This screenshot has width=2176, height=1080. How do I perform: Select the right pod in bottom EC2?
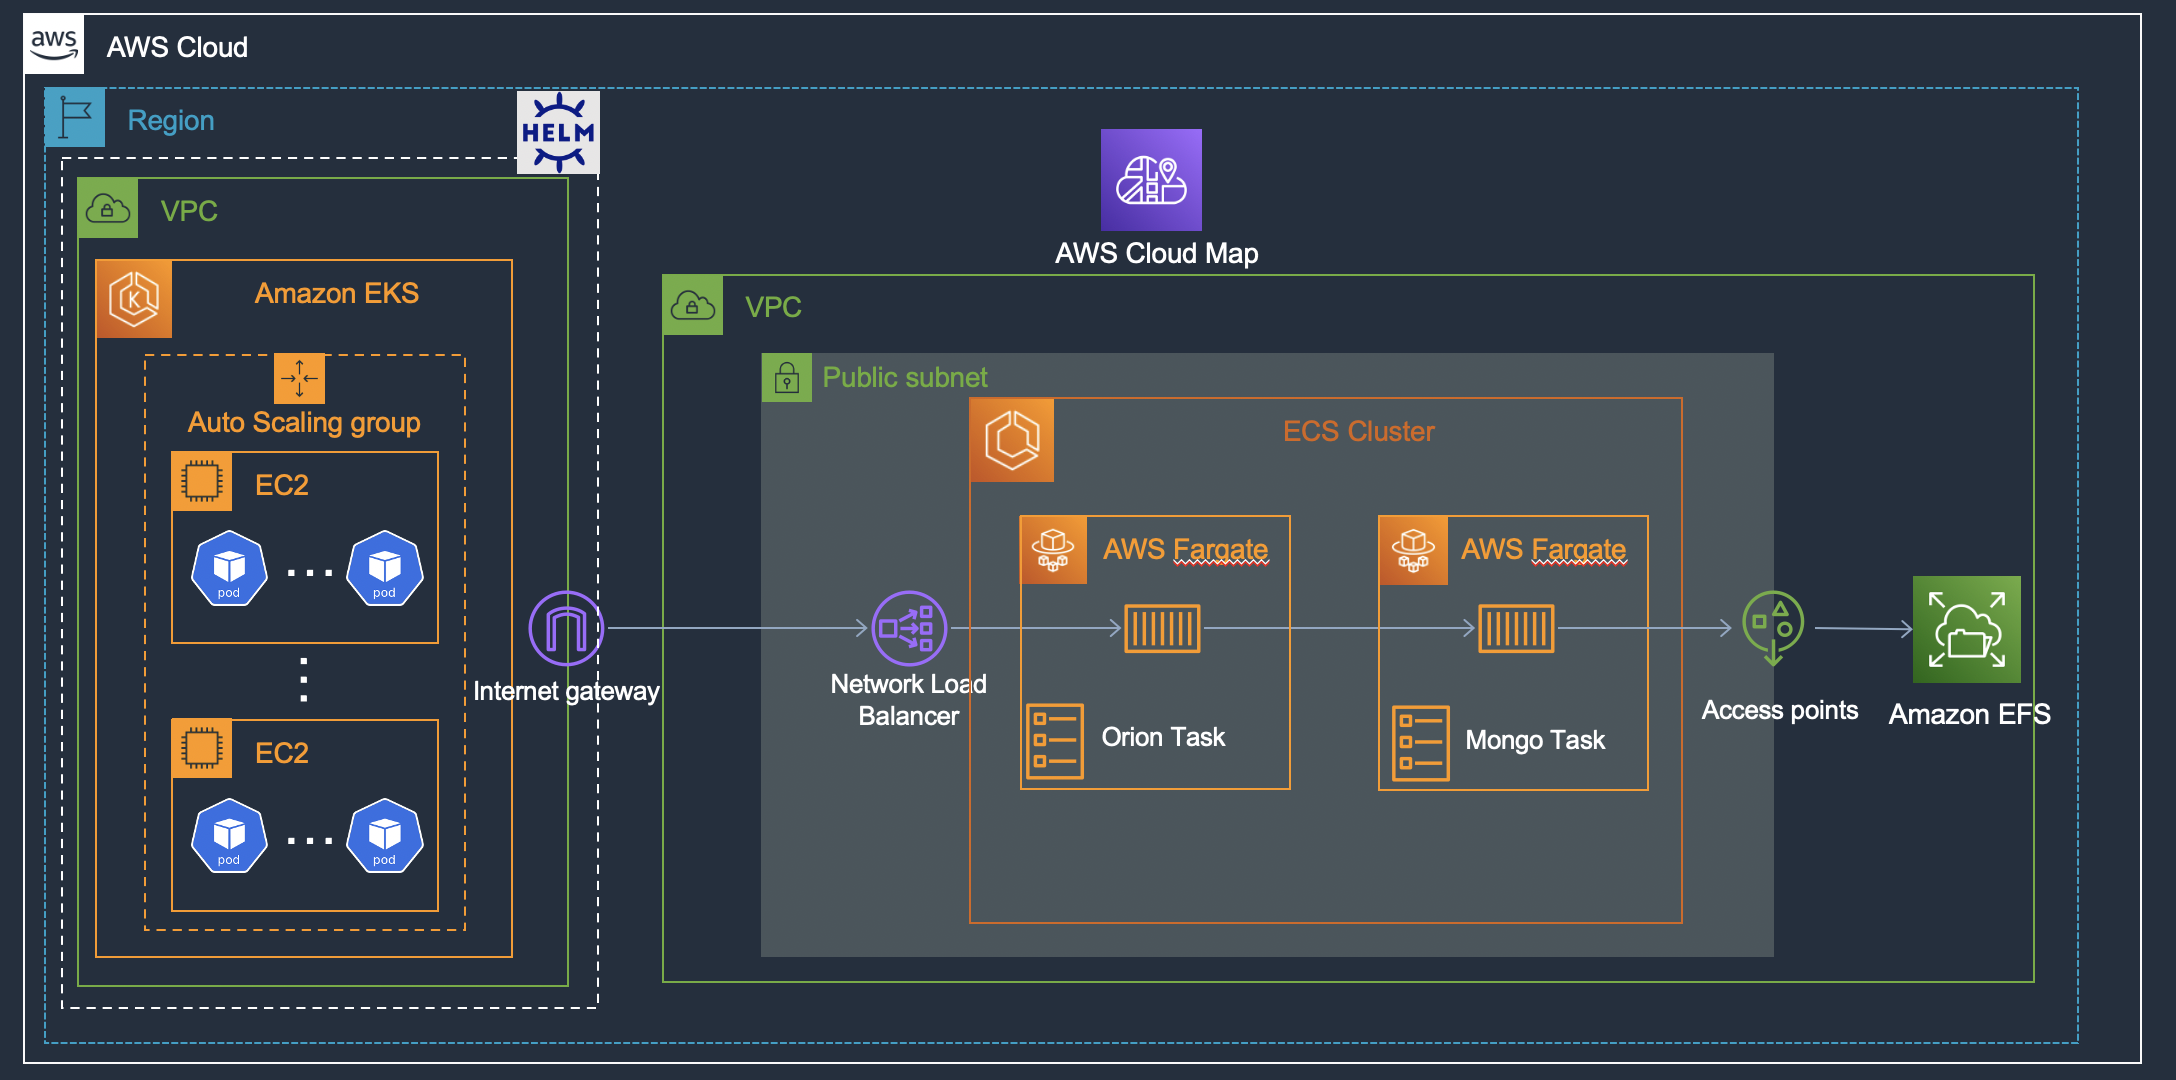(384, 836)
